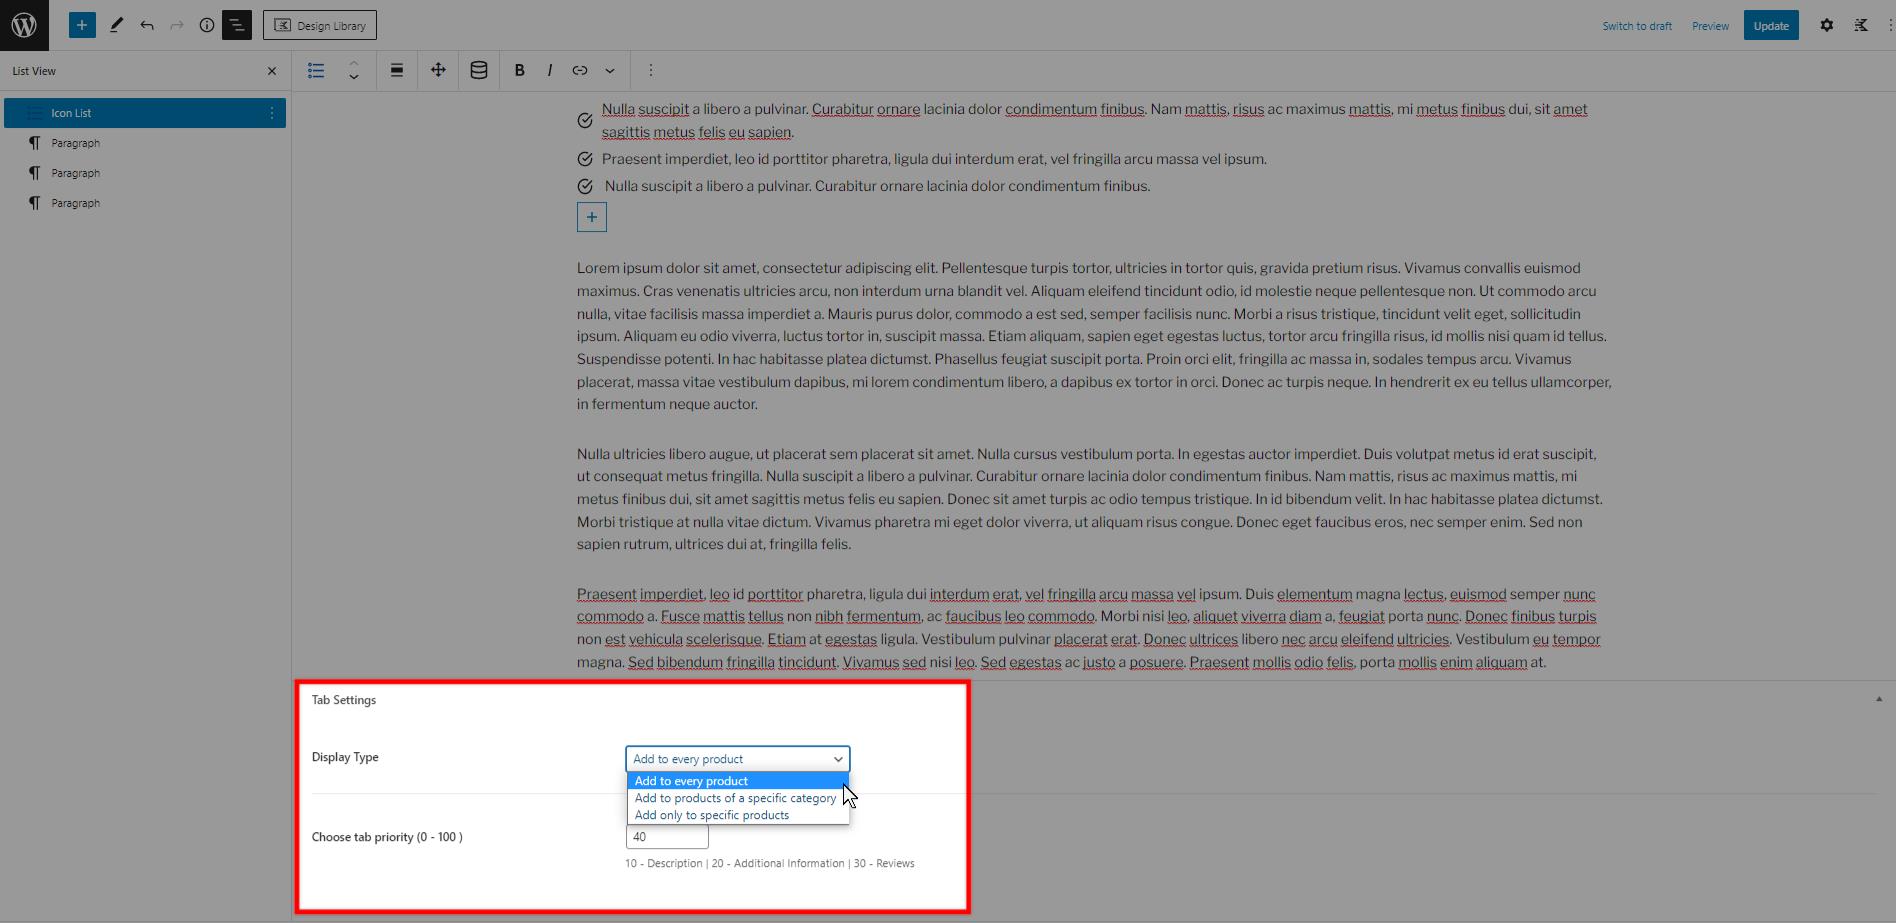Image resolution: width=1896 pixels, height=923 pixels.
Task: Click the Update button
Action: (1770, 25)
